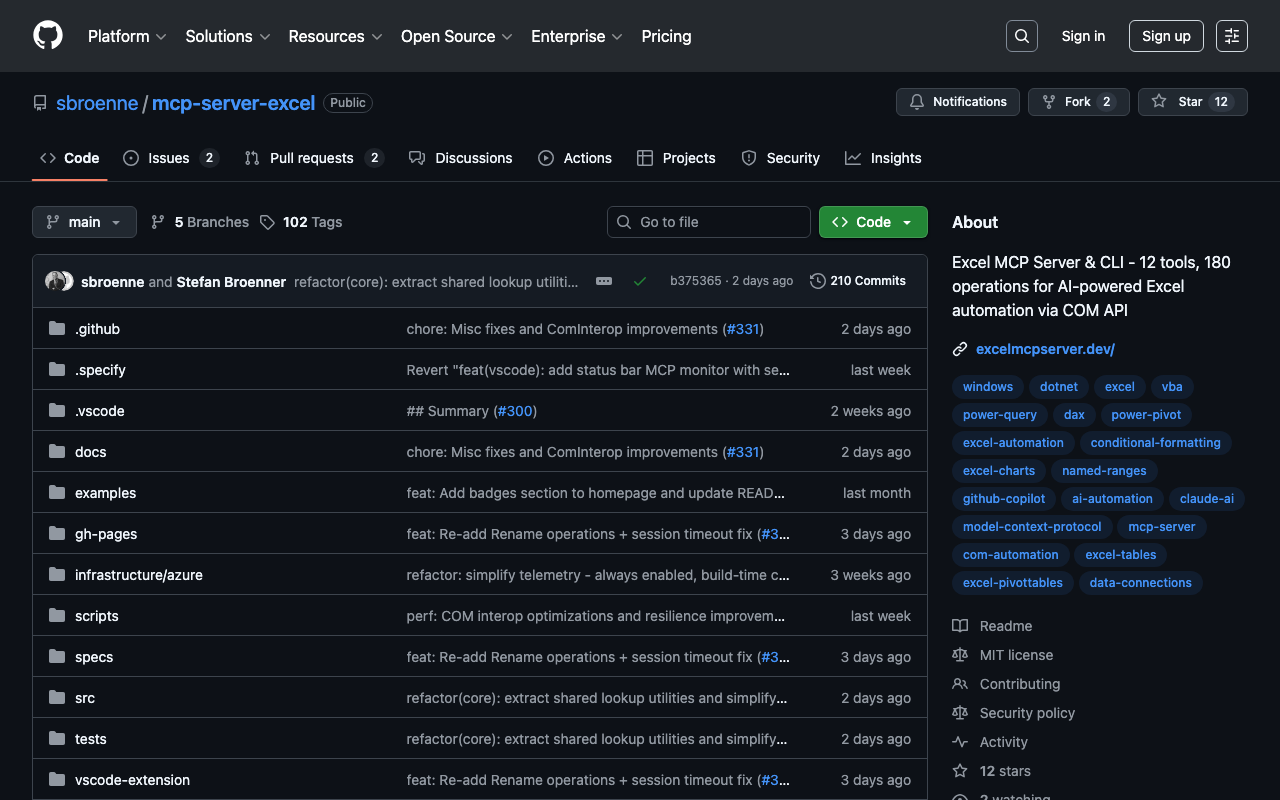
Task: Switch to the Issues tab
Action: point(169,158)
